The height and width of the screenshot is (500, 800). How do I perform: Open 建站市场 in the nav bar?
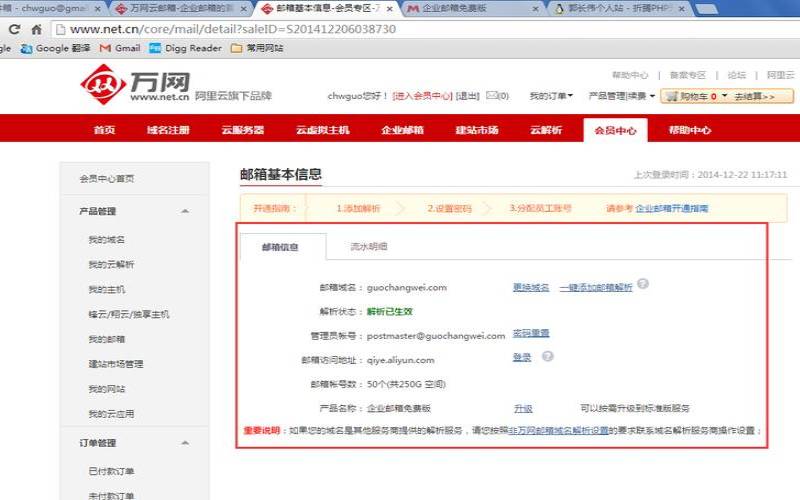click(477, 130)
